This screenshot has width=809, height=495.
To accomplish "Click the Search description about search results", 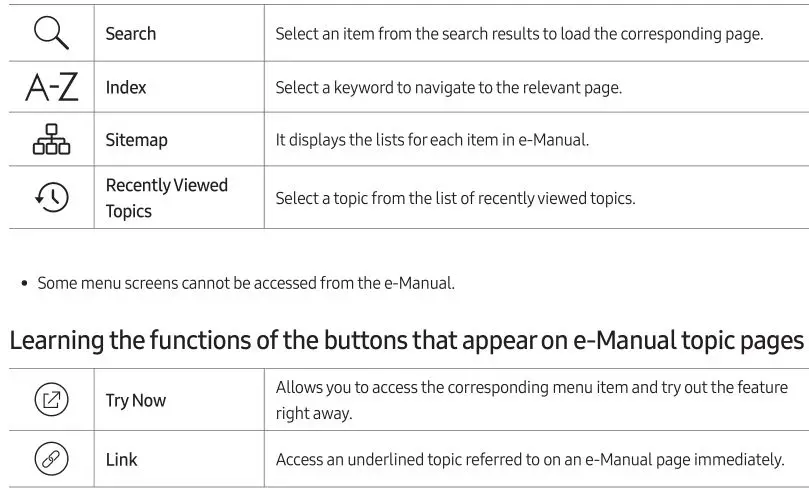I will [519, 34].
